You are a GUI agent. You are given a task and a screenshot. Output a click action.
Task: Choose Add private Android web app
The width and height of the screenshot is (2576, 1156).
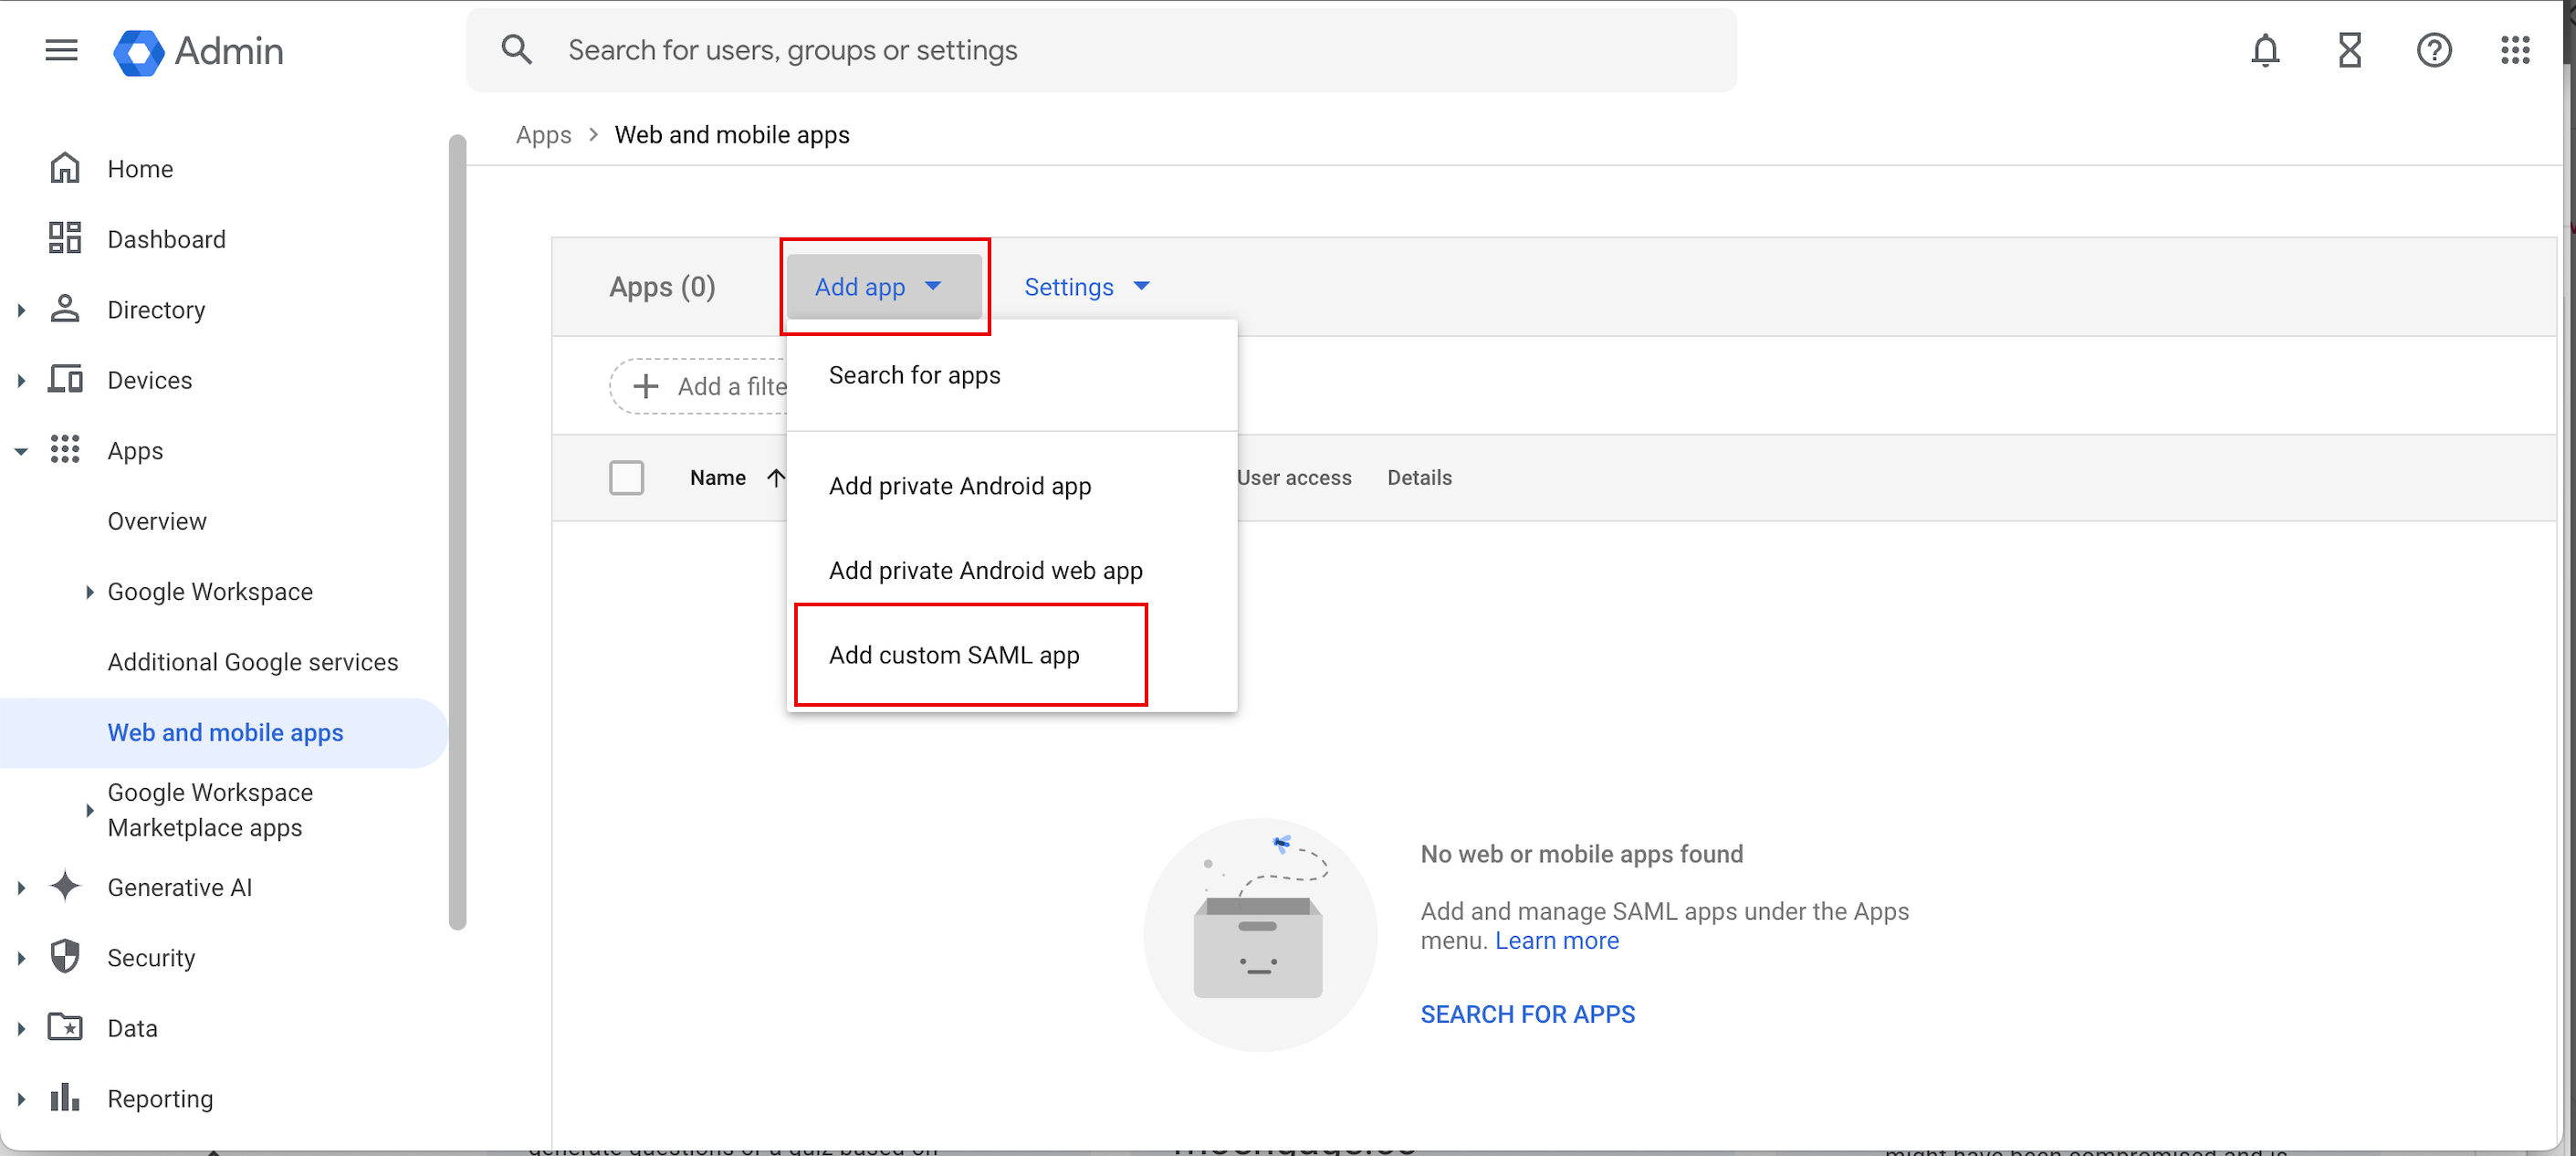[x=985, y=570]
